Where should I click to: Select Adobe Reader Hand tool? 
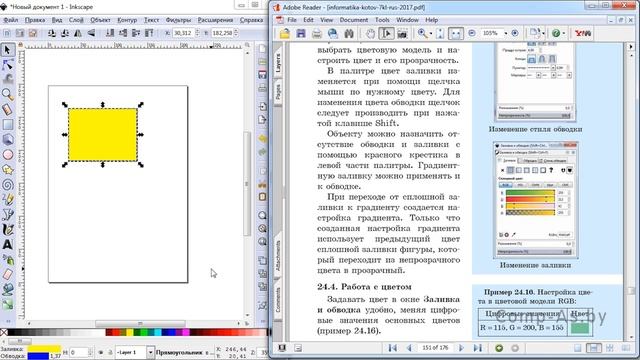tap(370, 33)
